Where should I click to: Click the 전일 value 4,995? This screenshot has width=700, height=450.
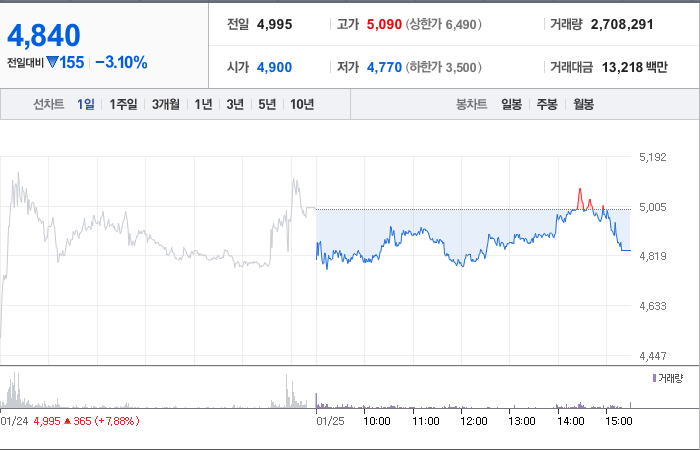click(x=275, y=24)
